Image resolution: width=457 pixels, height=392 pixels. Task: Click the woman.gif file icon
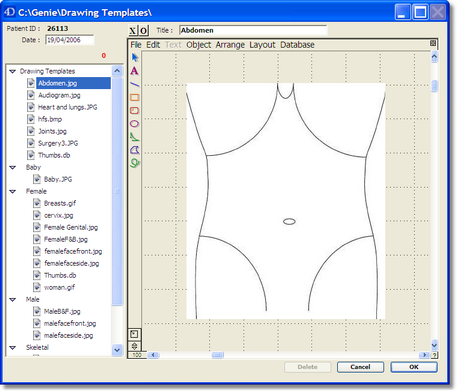pos(37,287)
